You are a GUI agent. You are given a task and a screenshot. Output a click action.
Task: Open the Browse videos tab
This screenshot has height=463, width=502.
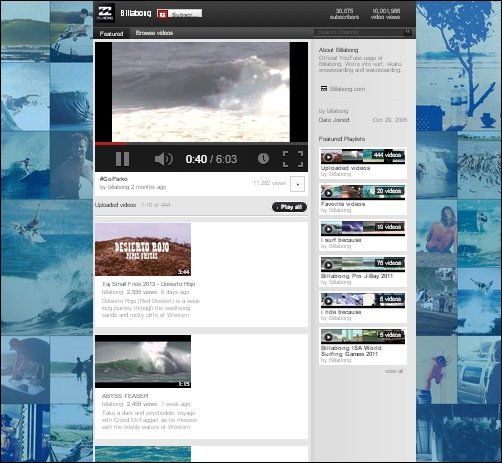click(154, 33)
